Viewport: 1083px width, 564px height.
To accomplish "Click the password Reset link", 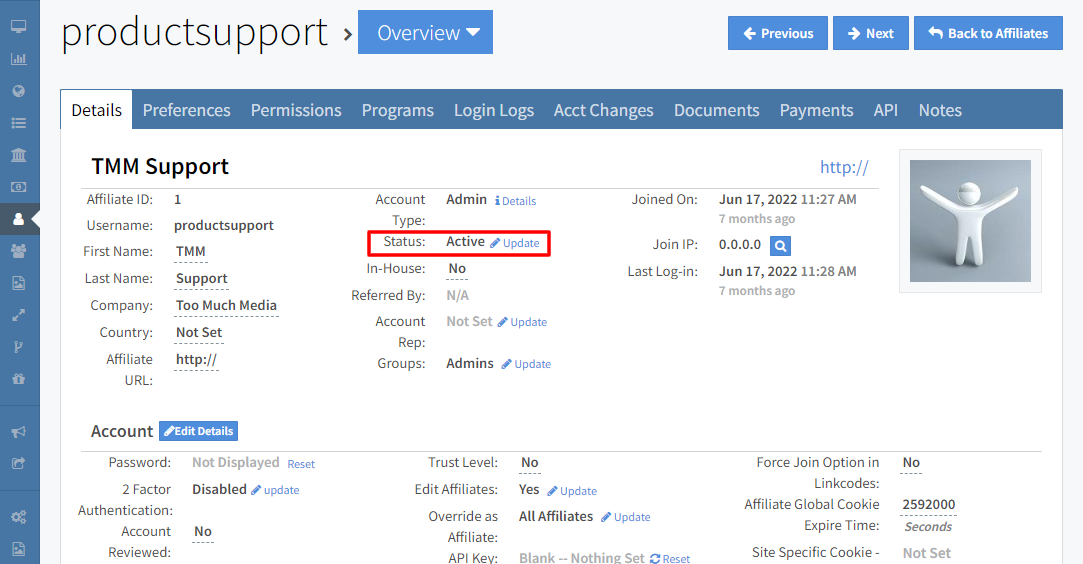I will tap(301, 464).
